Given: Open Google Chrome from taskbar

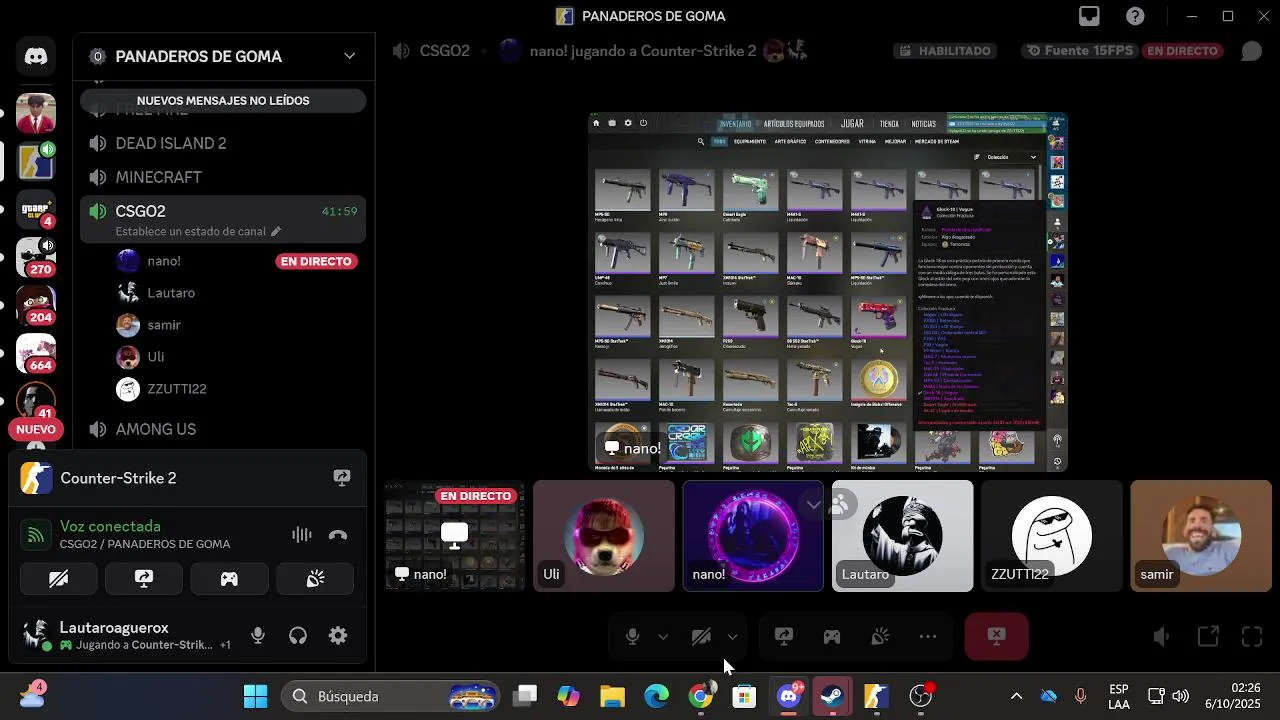Looking at the screenshot, I should coord(701,696).
